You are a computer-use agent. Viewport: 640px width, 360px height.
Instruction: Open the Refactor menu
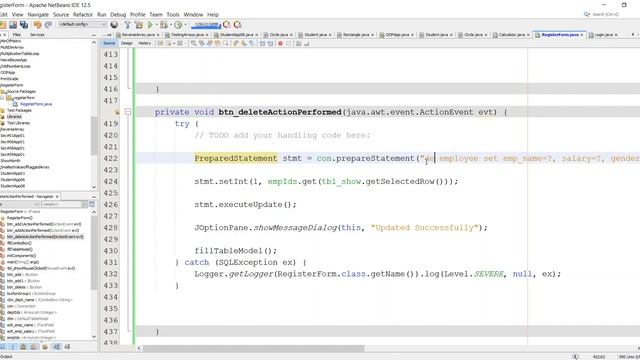pos(83,14)
